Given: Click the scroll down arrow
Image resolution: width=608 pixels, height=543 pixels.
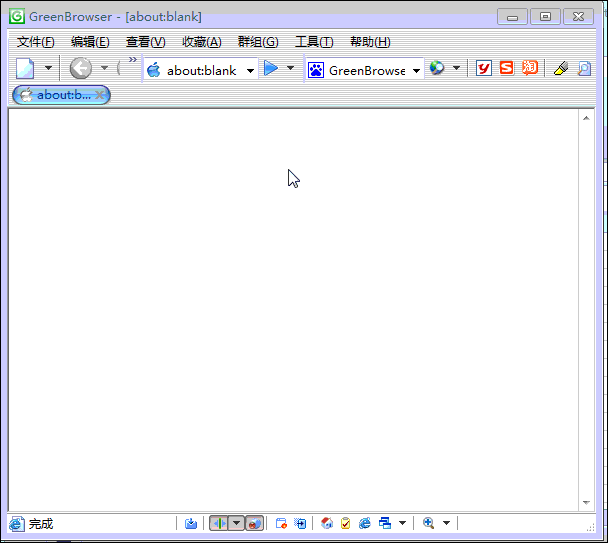Looking at the screenshot, I should coord(586,503).
